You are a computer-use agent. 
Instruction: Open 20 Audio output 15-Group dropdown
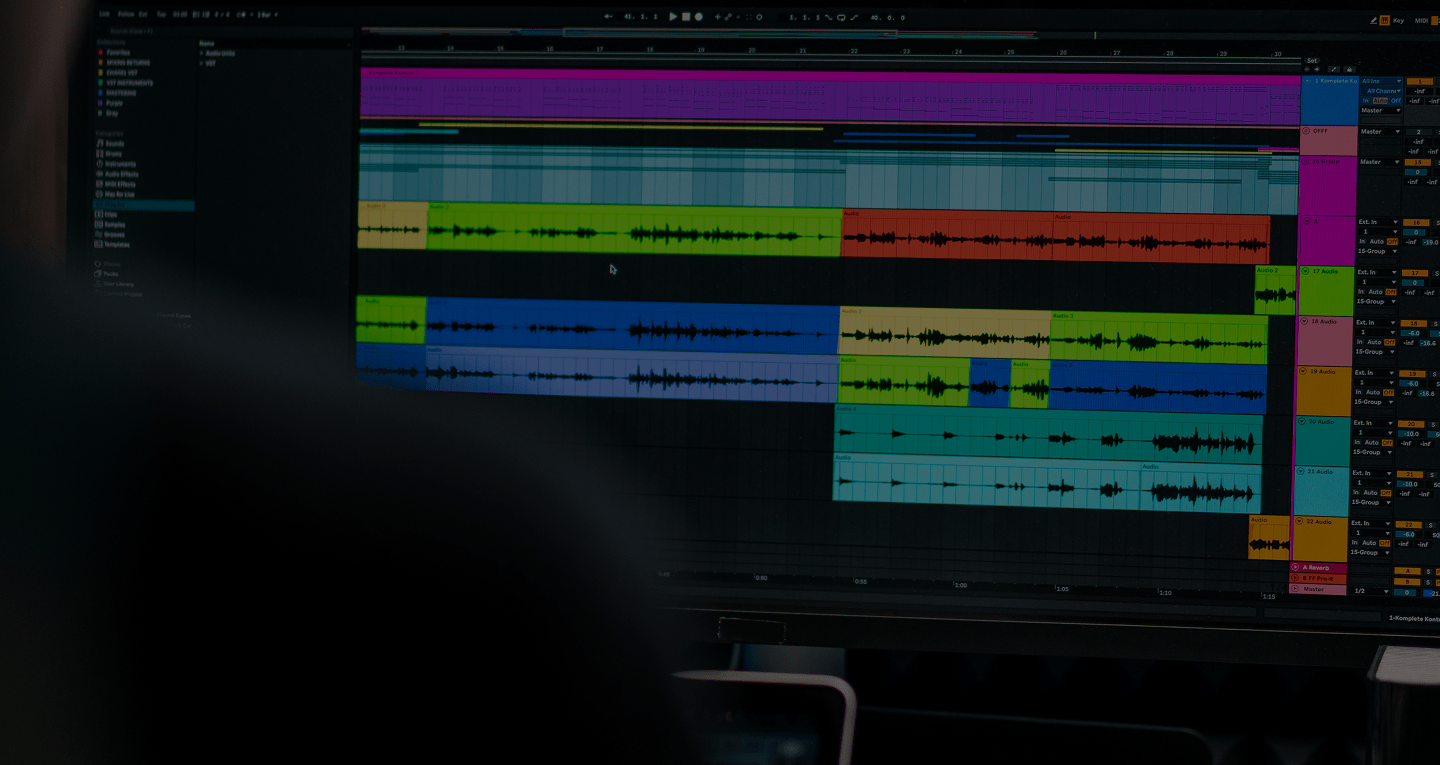(x=1374, y=452)
